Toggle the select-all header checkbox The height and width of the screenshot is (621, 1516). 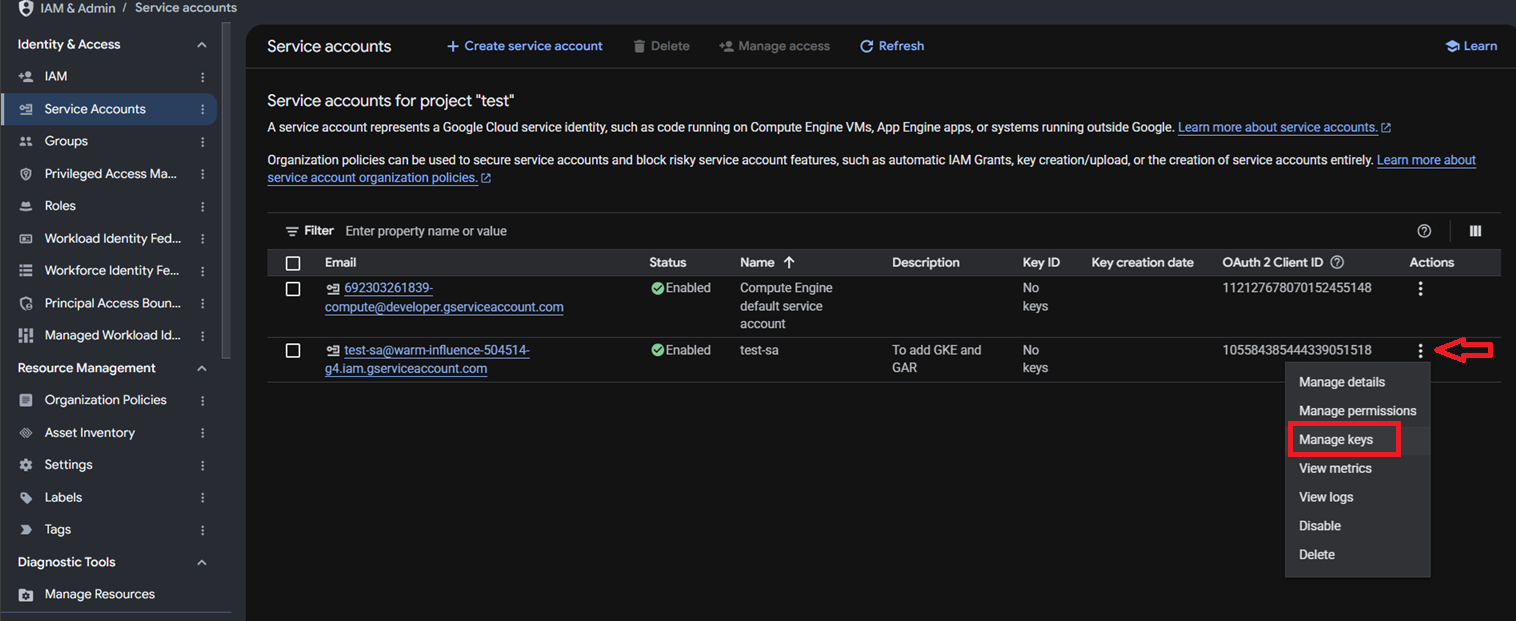[293, 263]
